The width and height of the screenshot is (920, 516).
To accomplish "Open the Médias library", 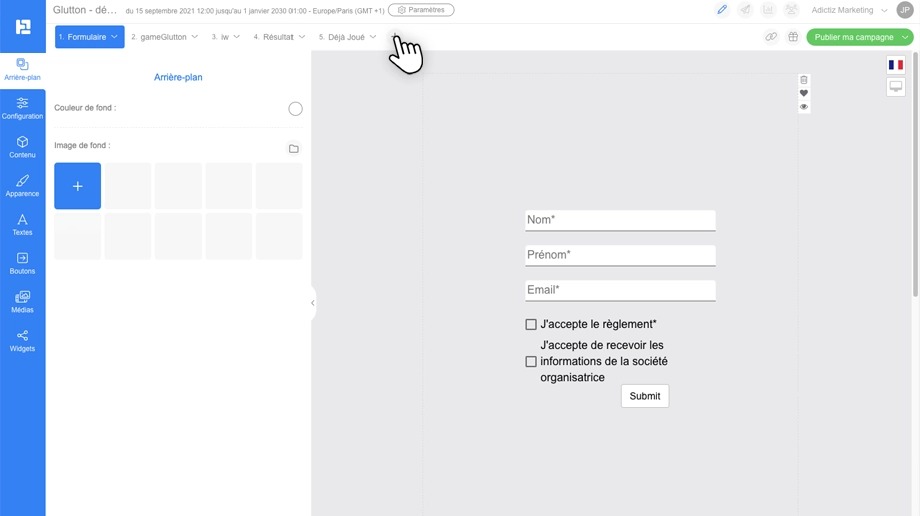I will click(x=22, y=302).
